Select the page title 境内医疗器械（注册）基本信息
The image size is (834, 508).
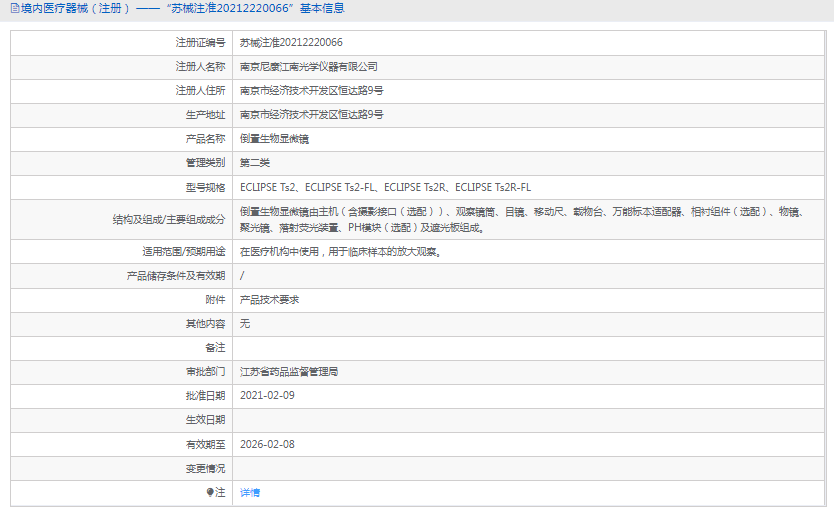(x=182, y=9)
